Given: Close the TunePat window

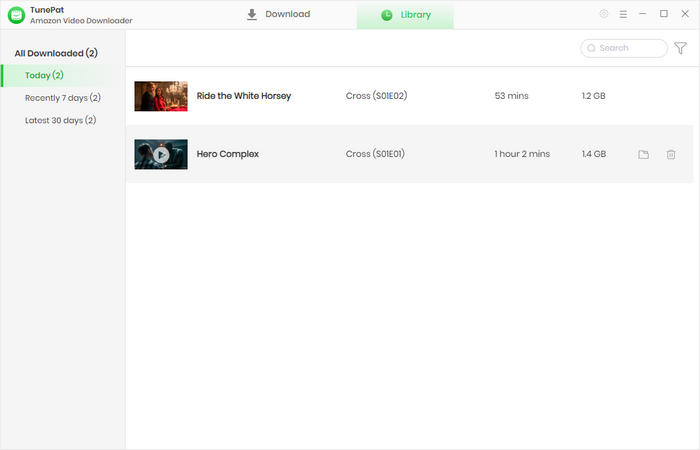Looking at the screenshot, I should pyautogui.click(x=685, y=14).
